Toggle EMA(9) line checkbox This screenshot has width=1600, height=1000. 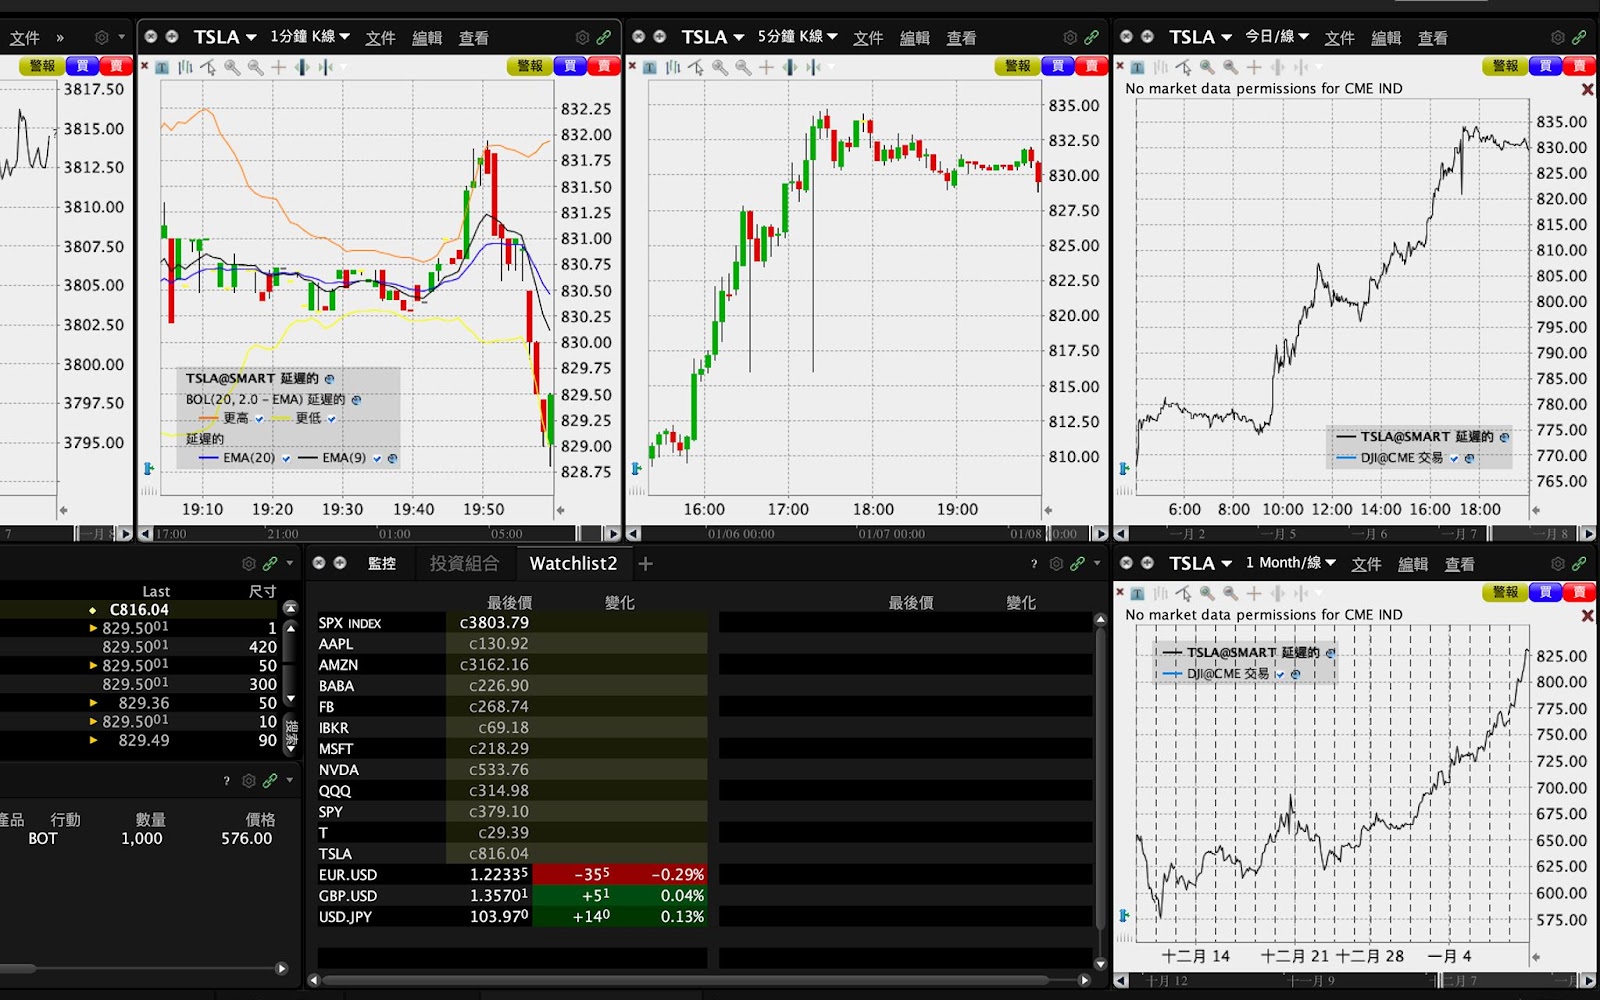point(377,459)
